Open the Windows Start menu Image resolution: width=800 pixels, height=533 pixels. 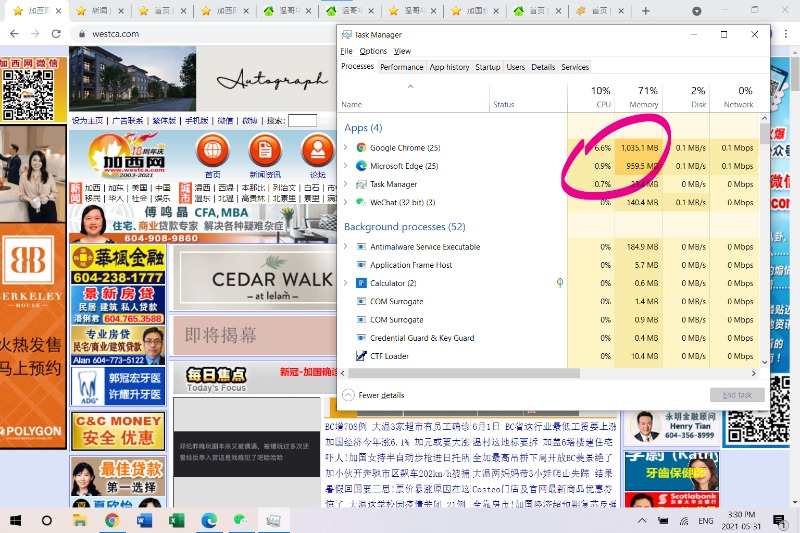coord(15,520)
